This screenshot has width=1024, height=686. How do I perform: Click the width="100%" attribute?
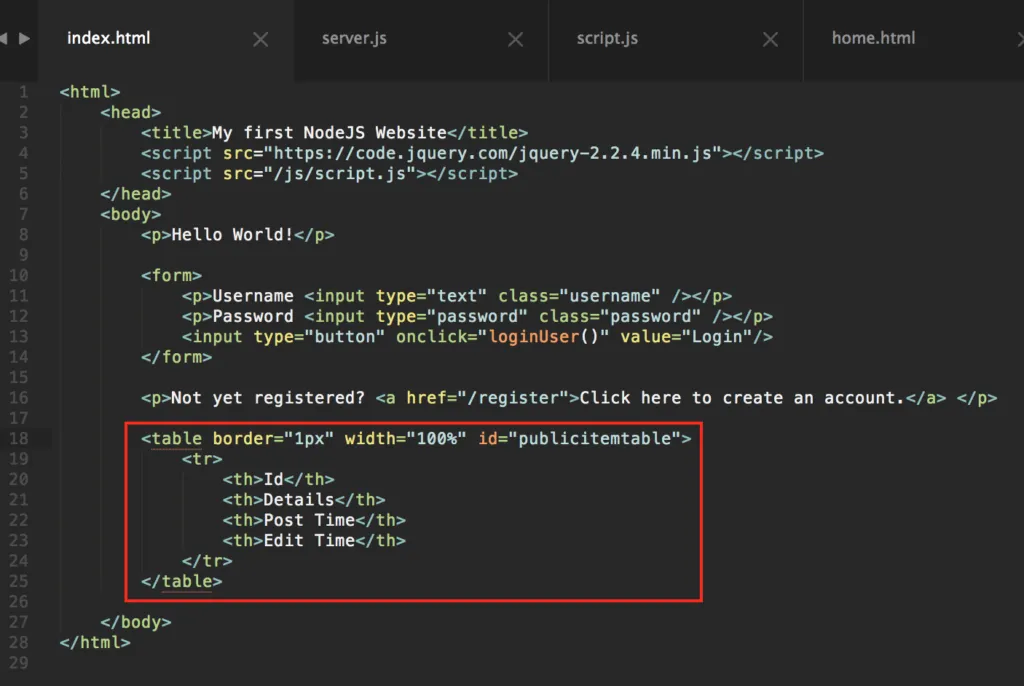click(x=406, y=438)
